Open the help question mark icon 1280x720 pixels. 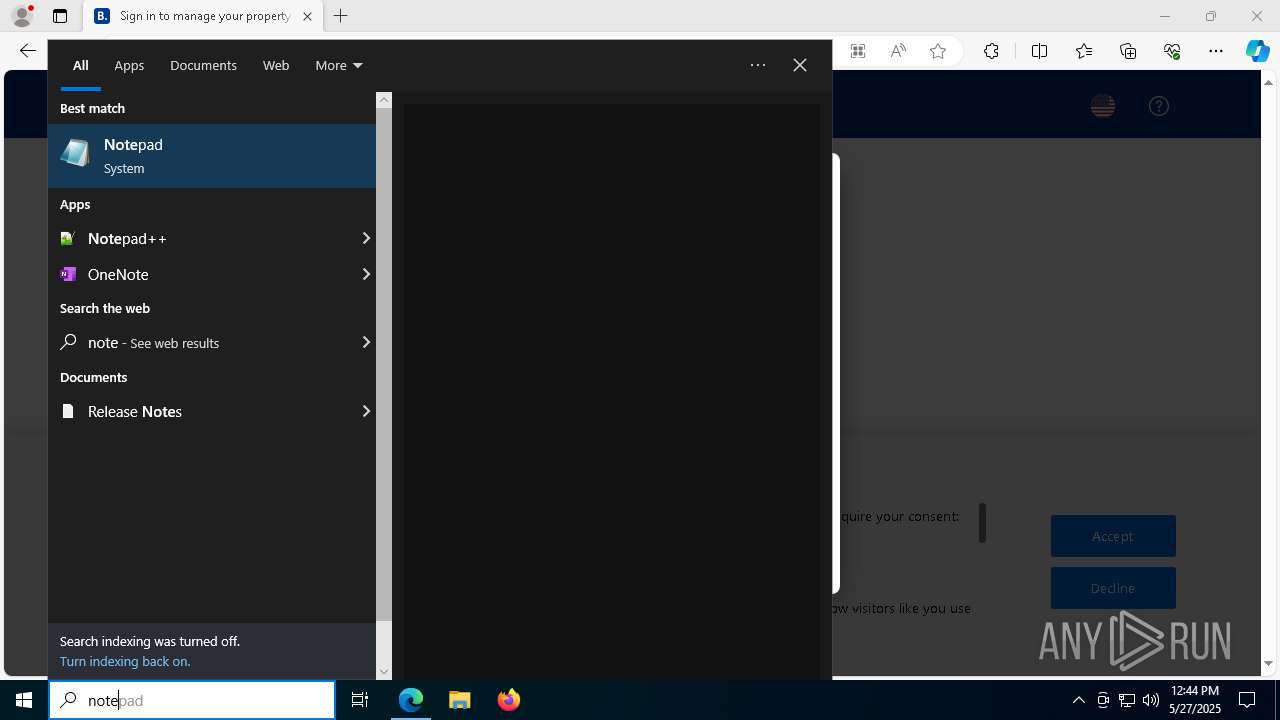click(1159, 106)
